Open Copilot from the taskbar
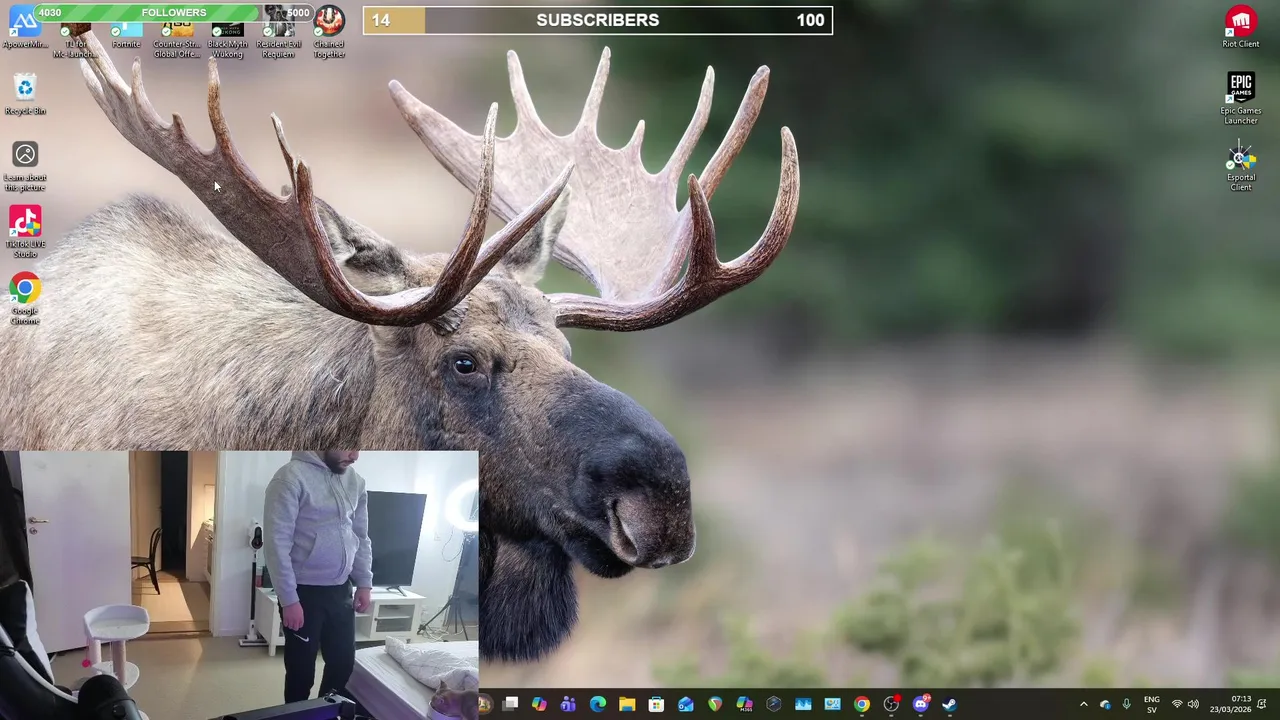The height and width of the screenshot is (720, 1280). pyautogui.click(x=539, y=705)
